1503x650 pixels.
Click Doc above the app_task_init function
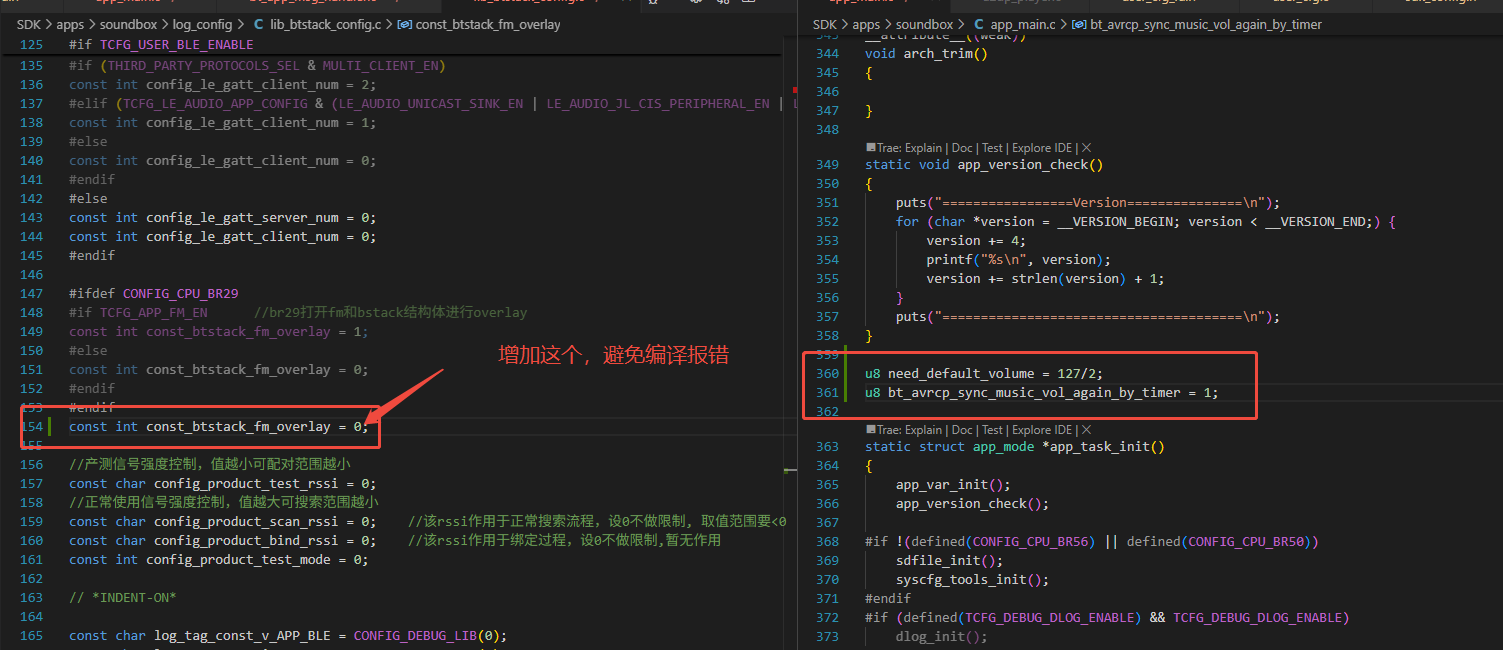pos(962,430)
